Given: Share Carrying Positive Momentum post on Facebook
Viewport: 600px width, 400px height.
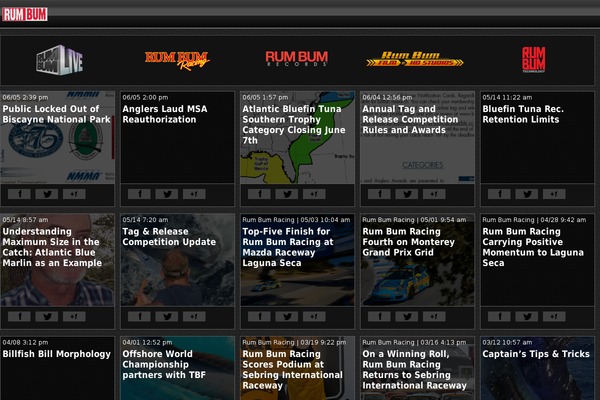Looking at the screenshot, I should point(499,317).
